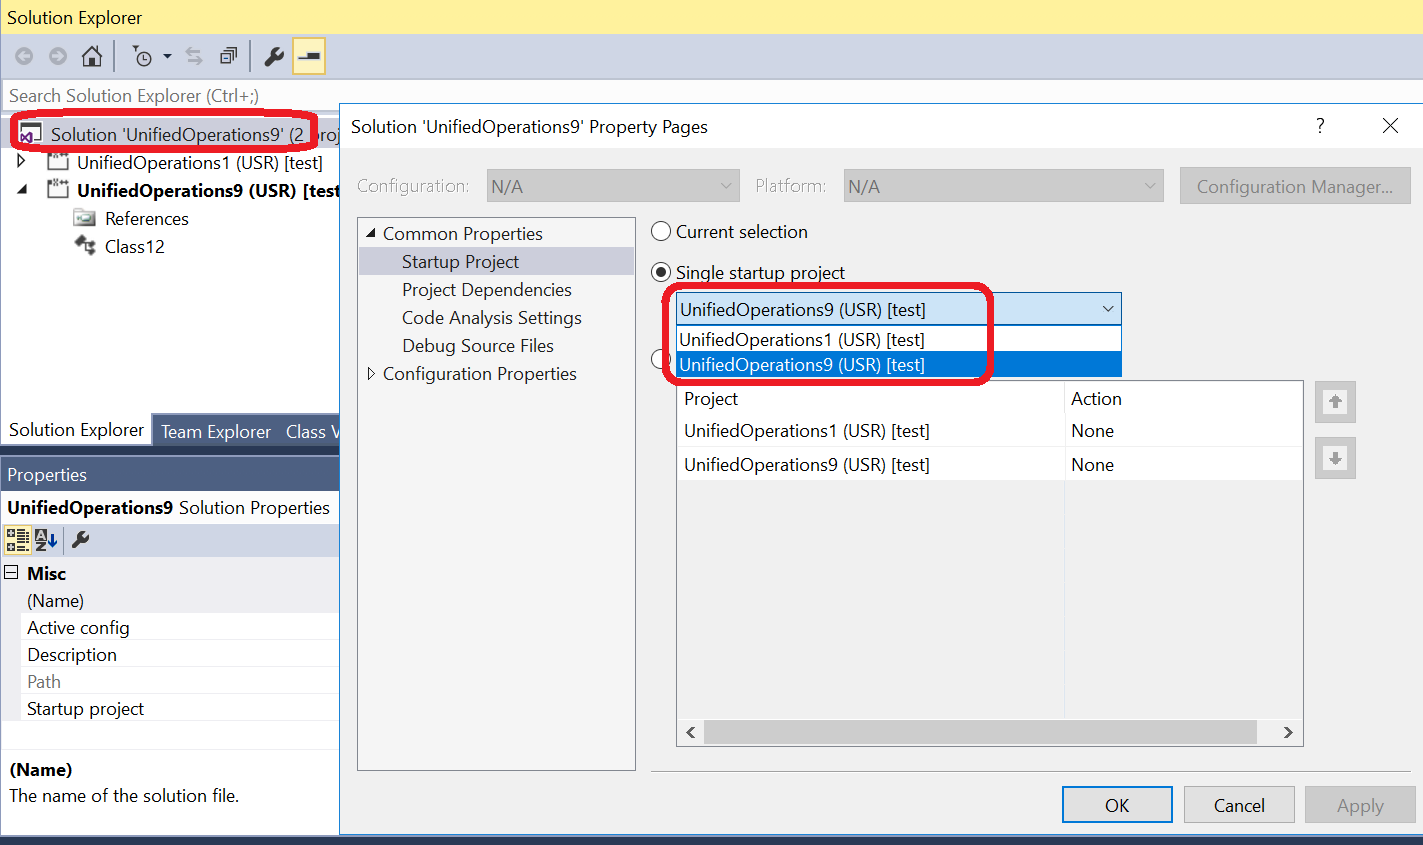Click the Back navigation arrow in Solution Explorer
The height and width of the screenshot is (845, 1423).
point(24,57)
